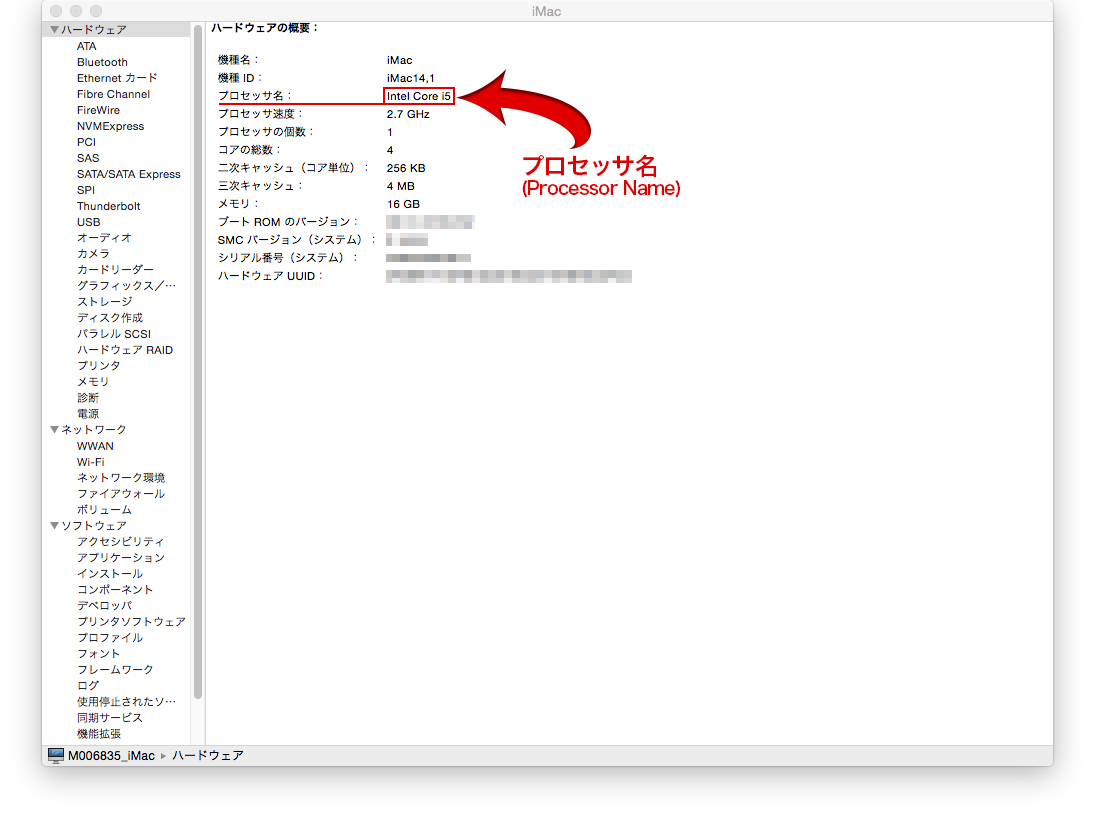Open インストール entry
Image resolution: width=1095 pixels, height=826 pixels.
point(110,573)
